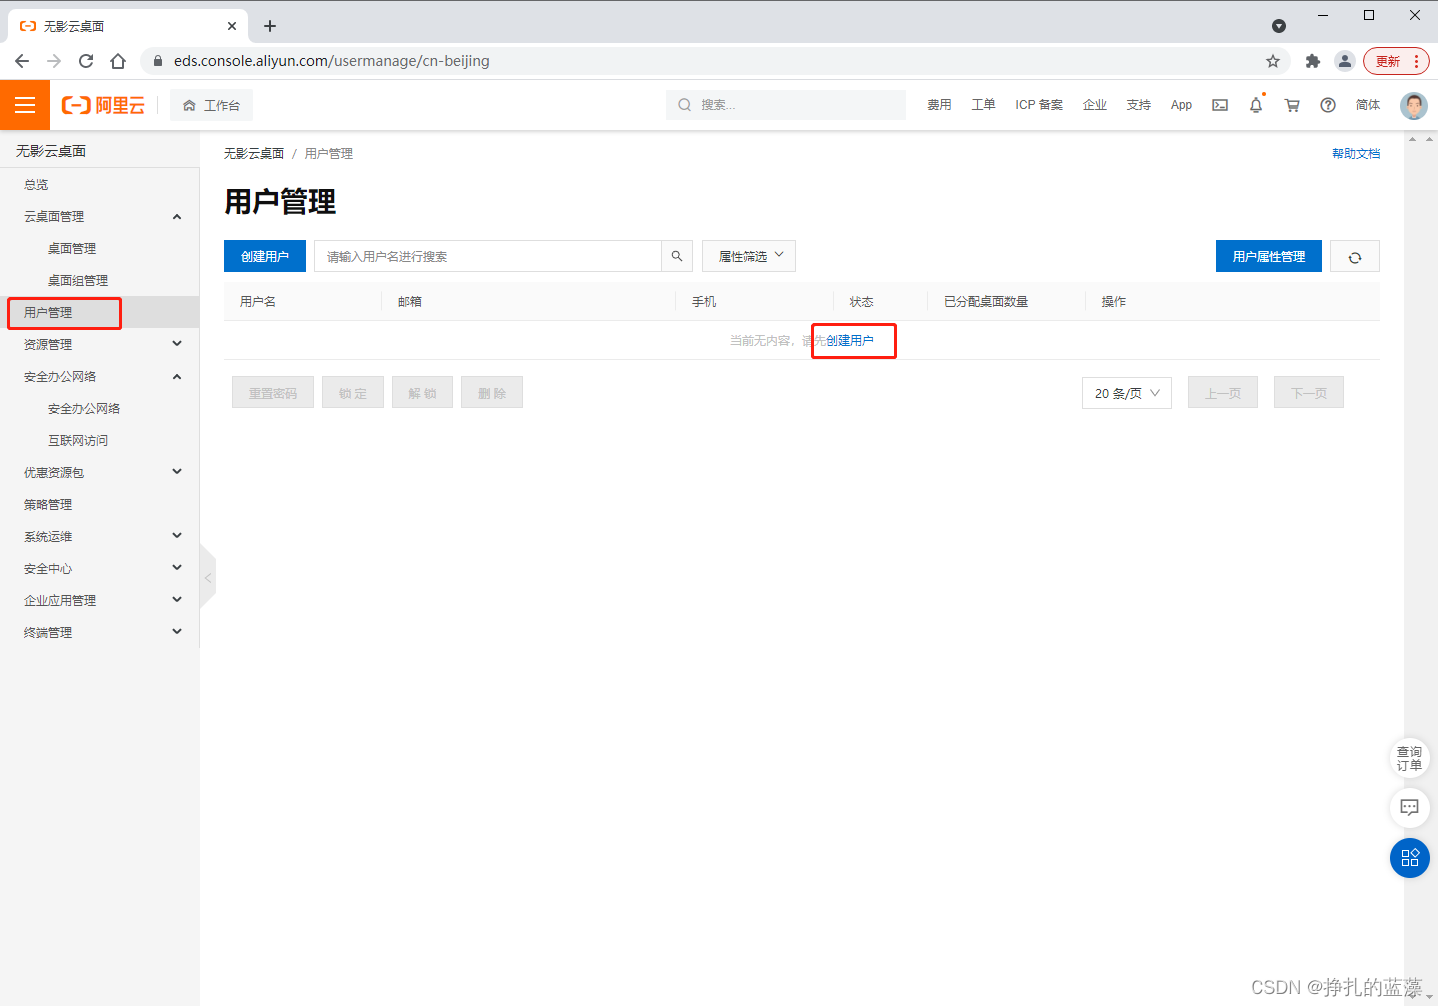The height and width of the screenshot is (1006, 1438).
Task: Click the 用户属性管理 button
Action: (1268, 256)
